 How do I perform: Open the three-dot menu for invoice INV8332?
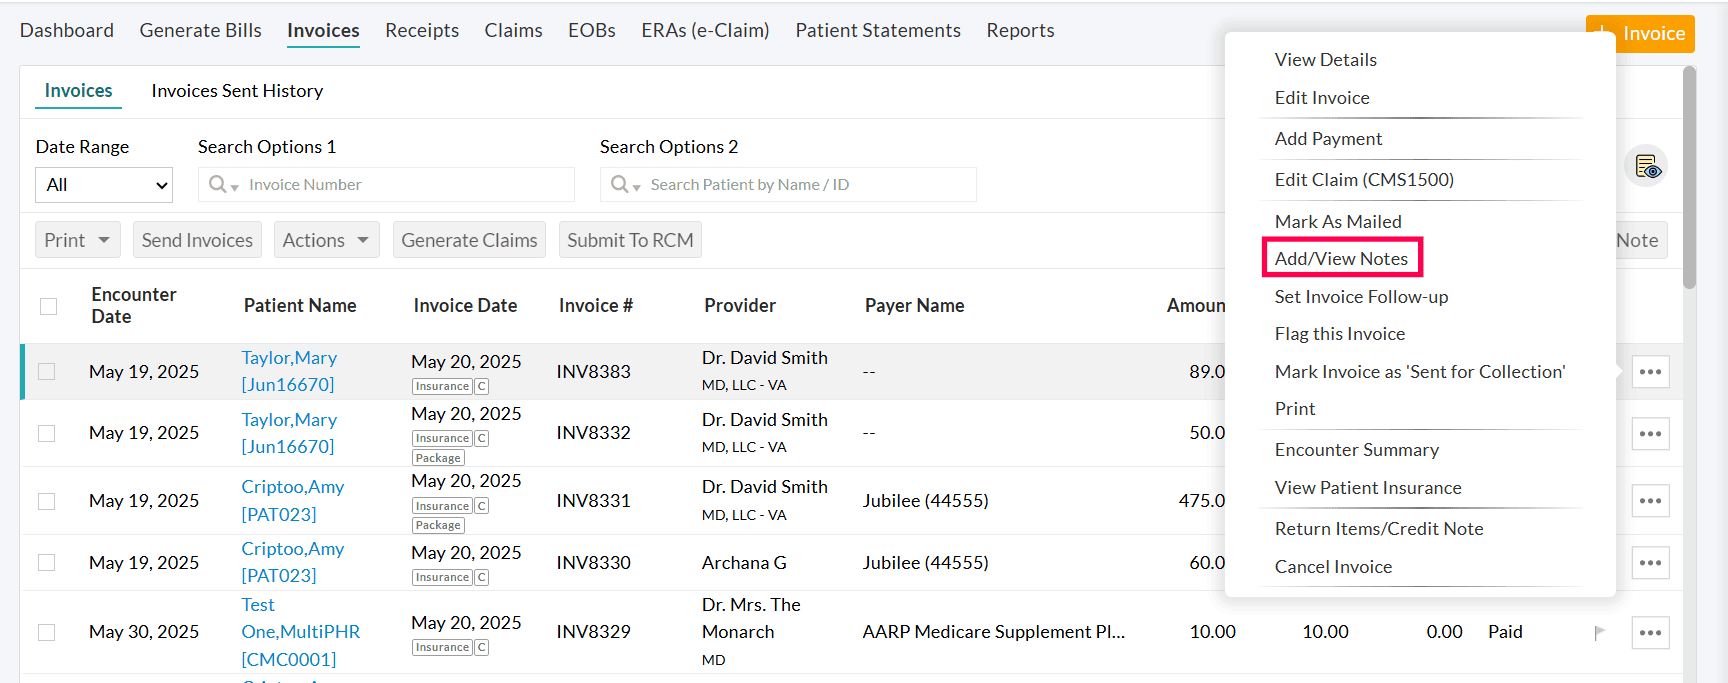point(1650,434)
